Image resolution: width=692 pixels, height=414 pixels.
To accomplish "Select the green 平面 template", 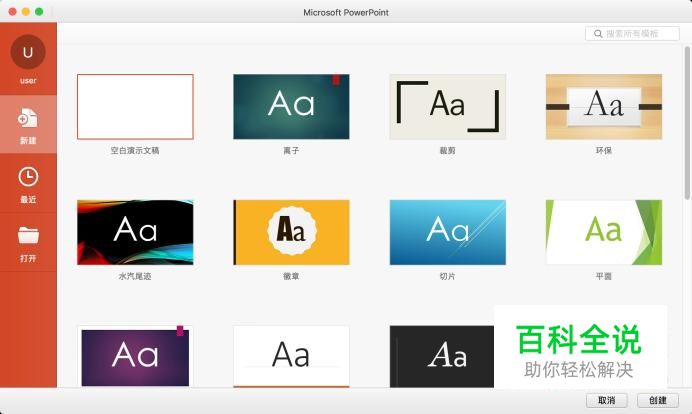I will (x=604, y=233).
